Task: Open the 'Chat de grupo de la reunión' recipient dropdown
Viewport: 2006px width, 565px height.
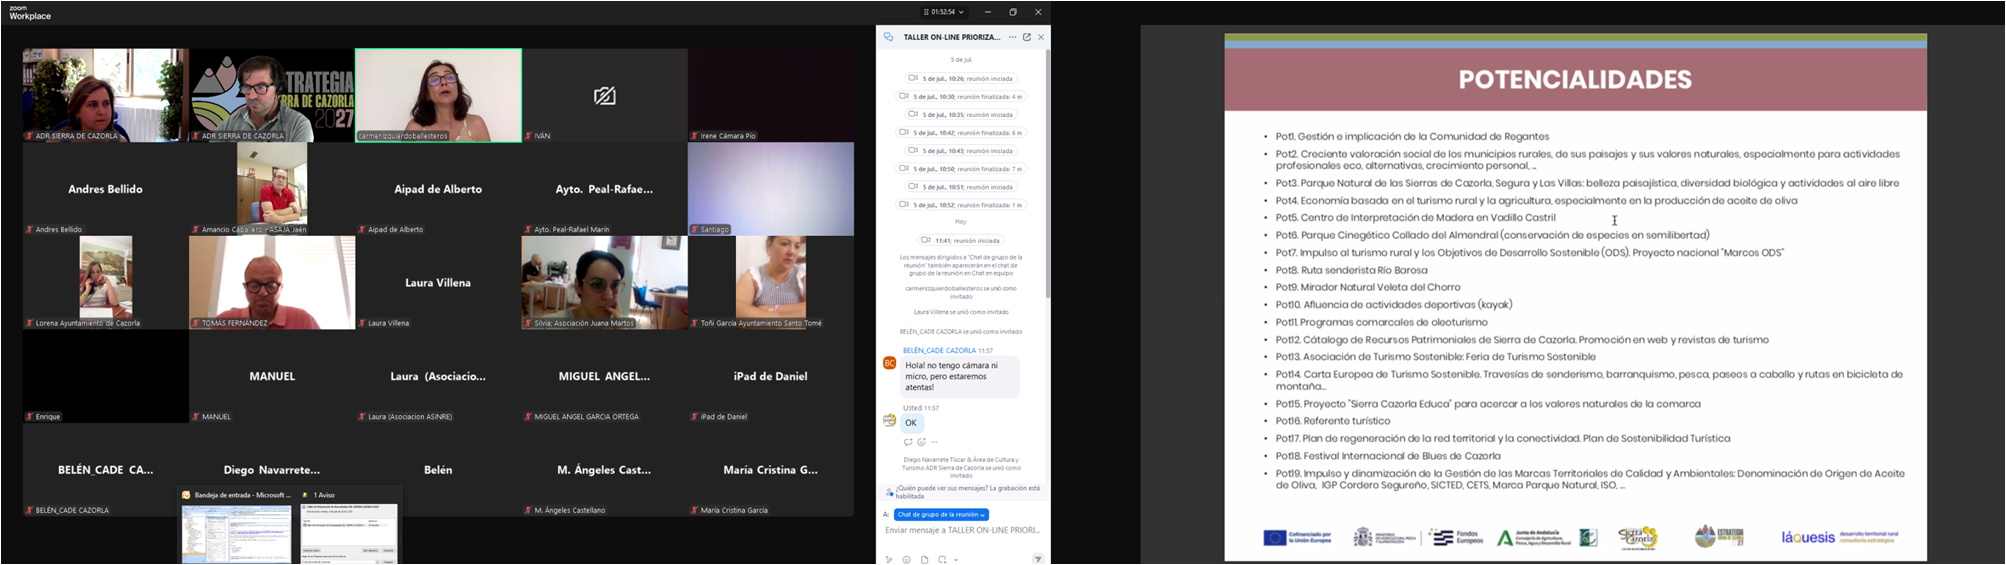Action: [941, 514]
